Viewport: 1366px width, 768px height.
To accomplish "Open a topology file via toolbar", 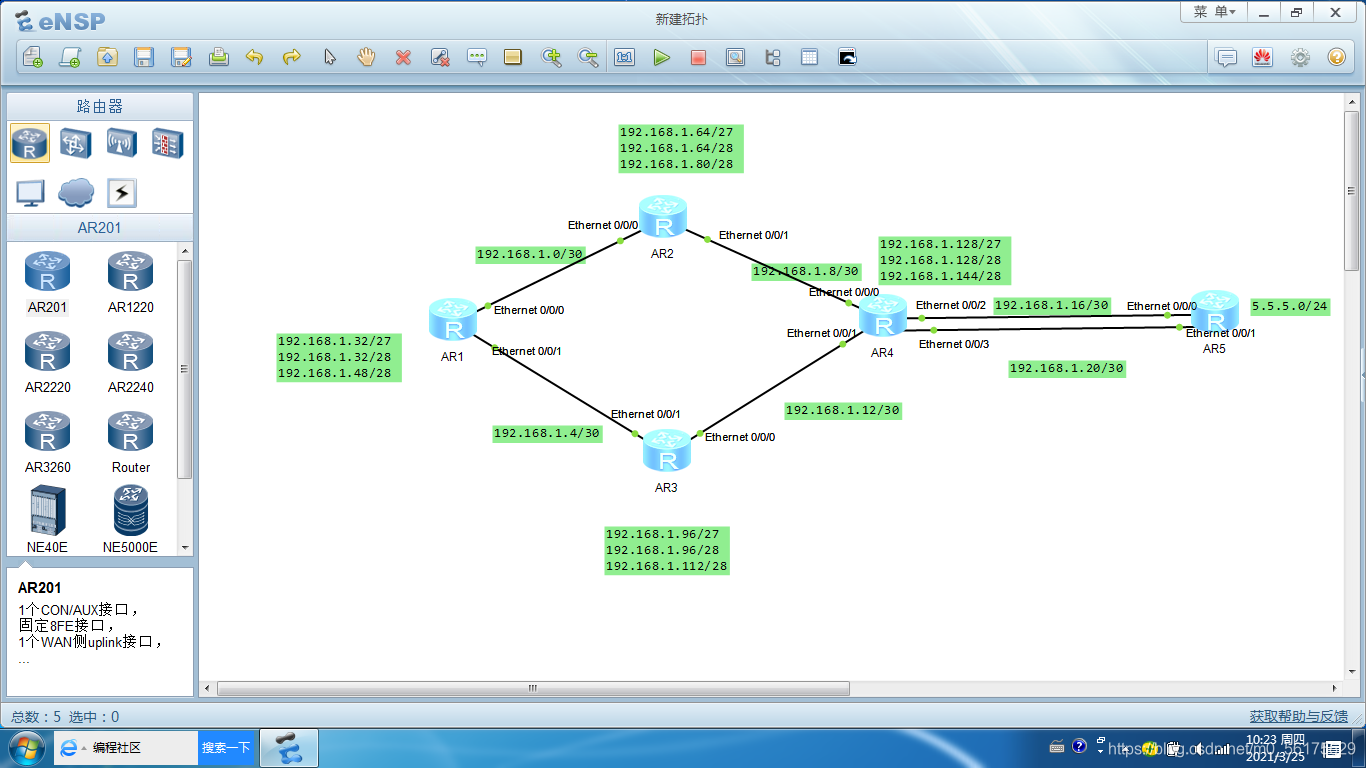I will click(x=107, y=57).
